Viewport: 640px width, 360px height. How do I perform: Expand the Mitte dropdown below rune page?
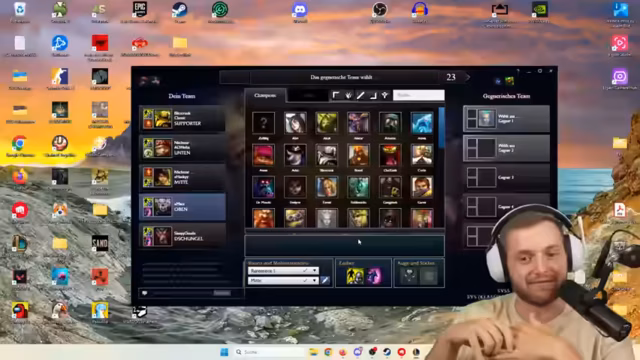[283, 280]
